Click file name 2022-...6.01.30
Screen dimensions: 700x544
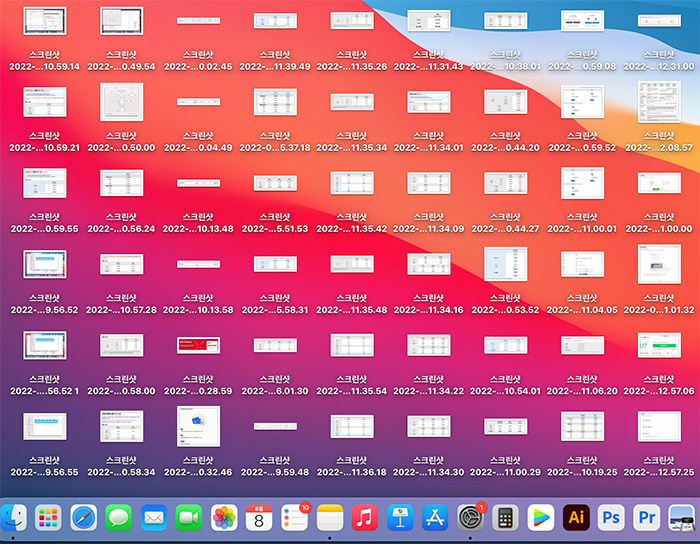(275, 391)
